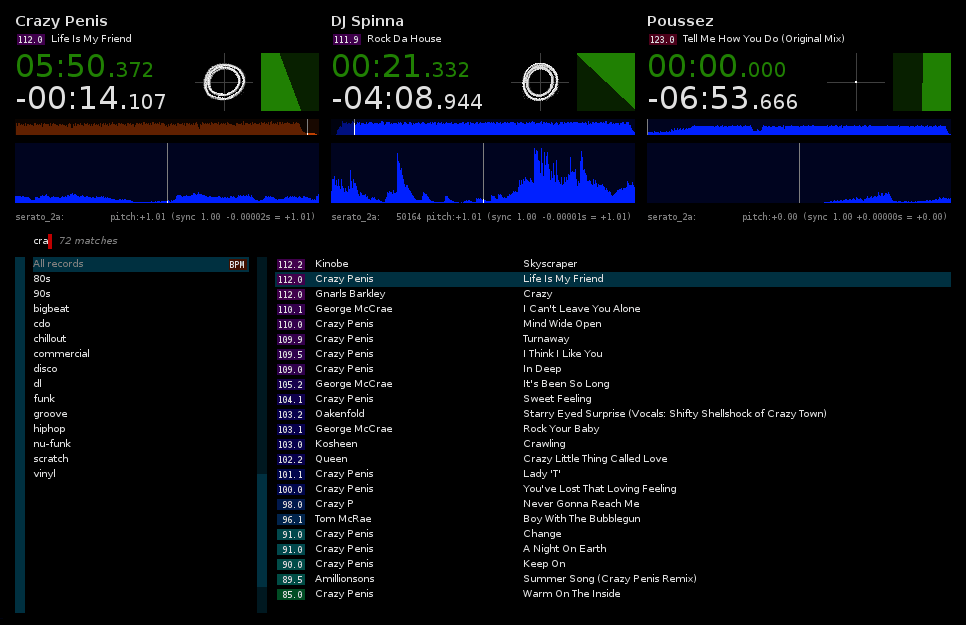The width and height of the screenshot is (966, 625).
Task: Select the track A Night On Earth
Action: coord(613,549)
